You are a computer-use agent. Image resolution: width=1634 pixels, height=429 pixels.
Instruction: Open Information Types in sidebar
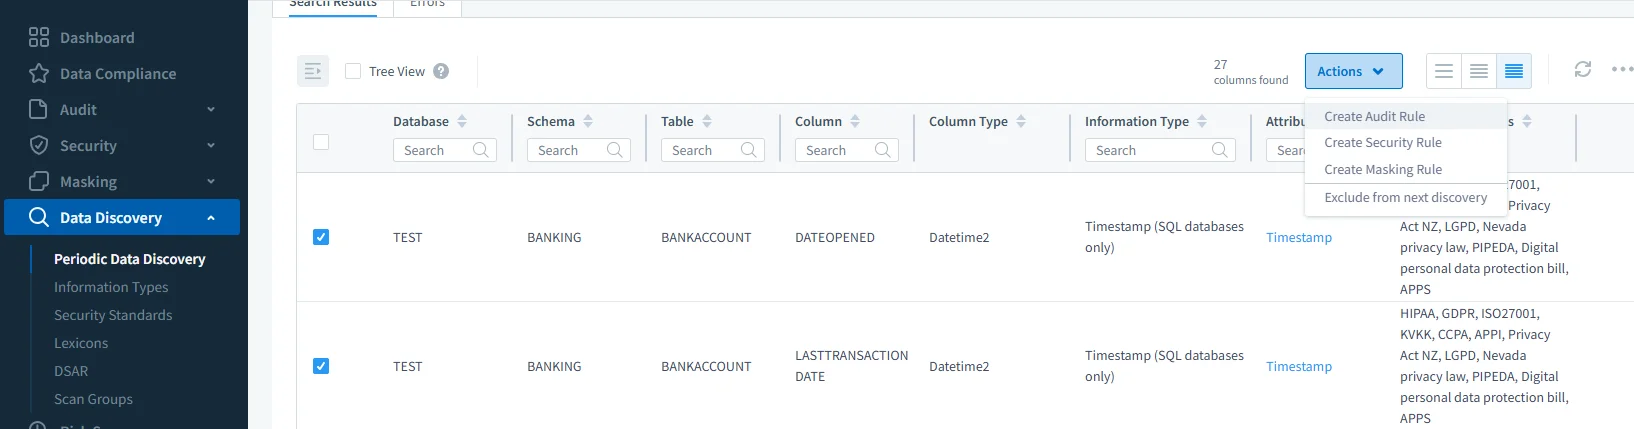point(111,287)
